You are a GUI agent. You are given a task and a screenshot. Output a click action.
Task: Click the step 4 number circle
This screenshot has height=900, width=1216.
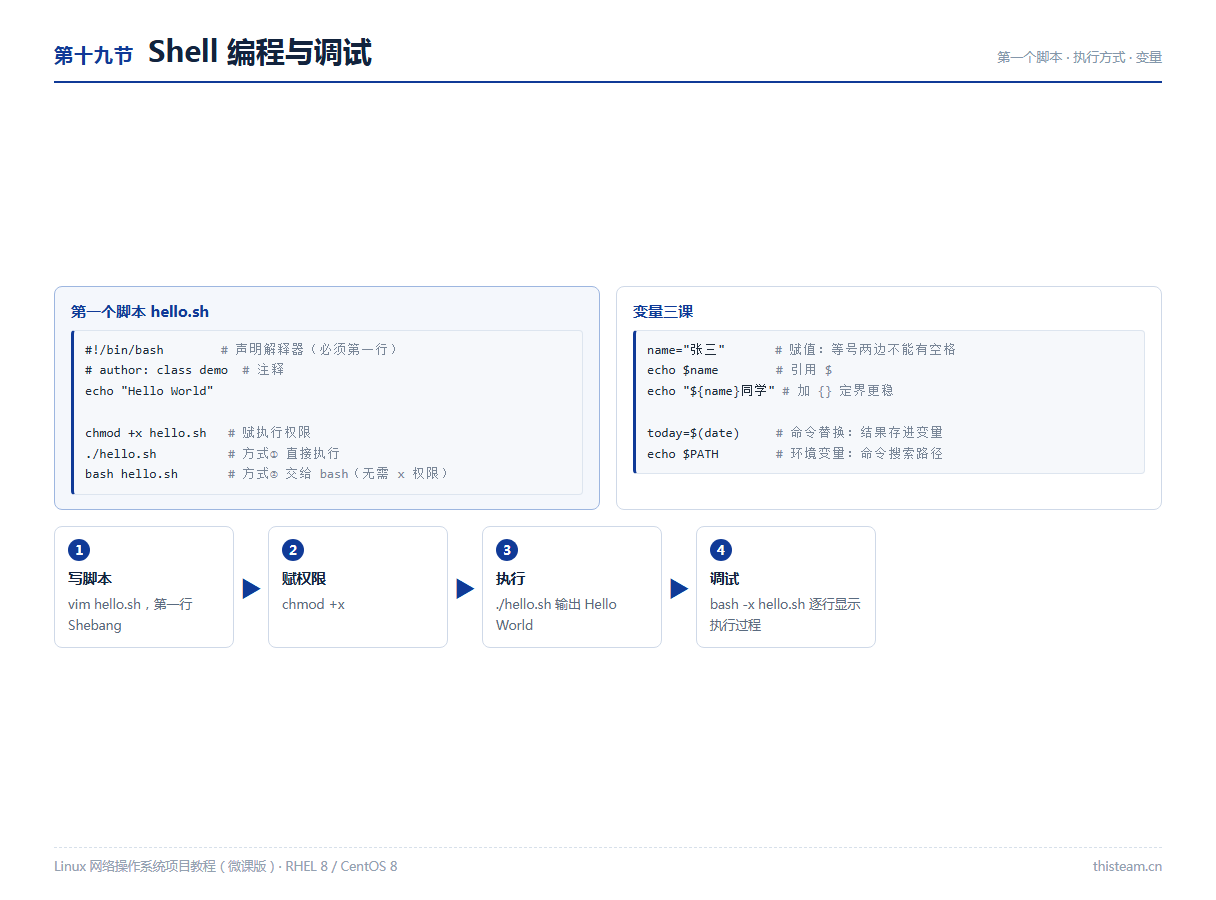tap(721, 550)
